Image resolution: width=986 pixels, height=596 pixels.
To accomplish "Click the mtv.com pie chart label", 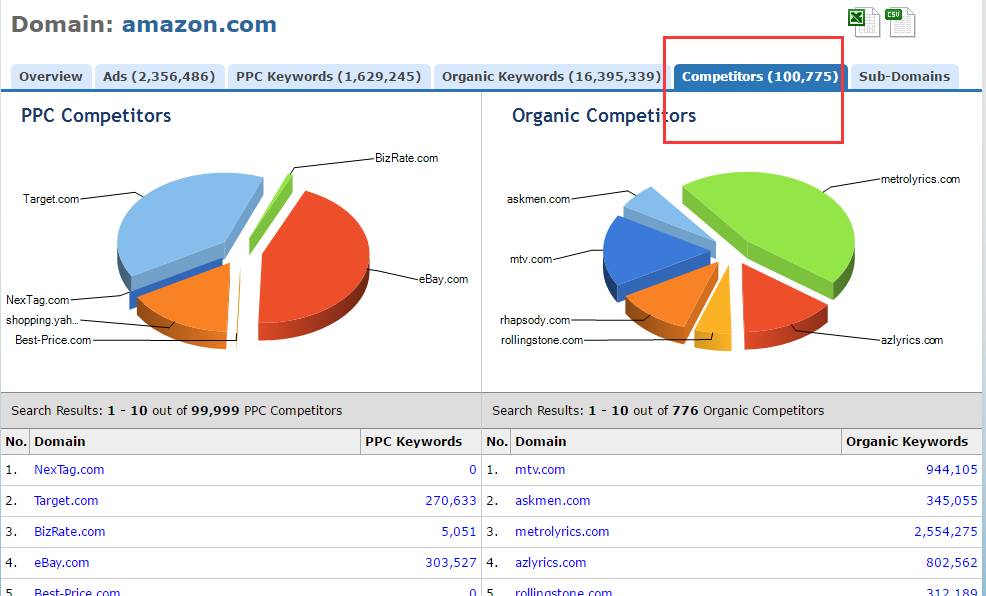I will pos(531,259).
